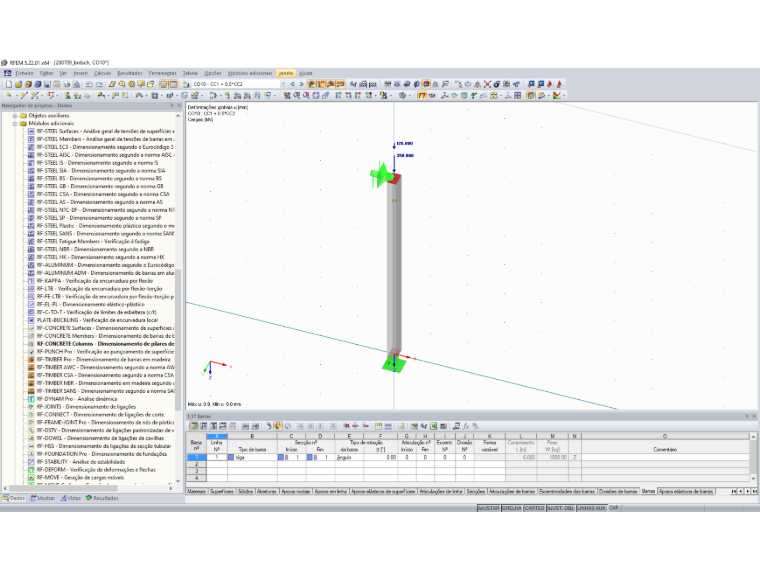
Task: Click the Redo arrow icon
Action: pos(99,84)
